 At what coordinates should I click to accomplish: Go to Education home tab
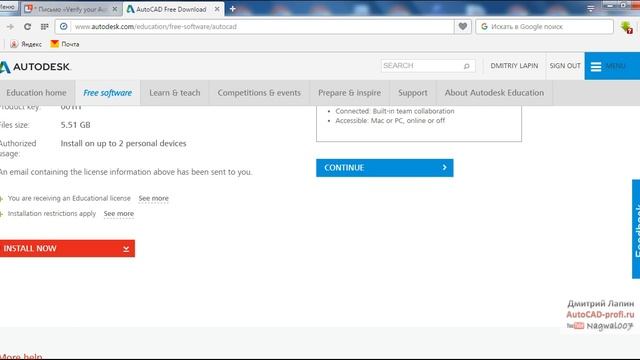click(36, 93)
